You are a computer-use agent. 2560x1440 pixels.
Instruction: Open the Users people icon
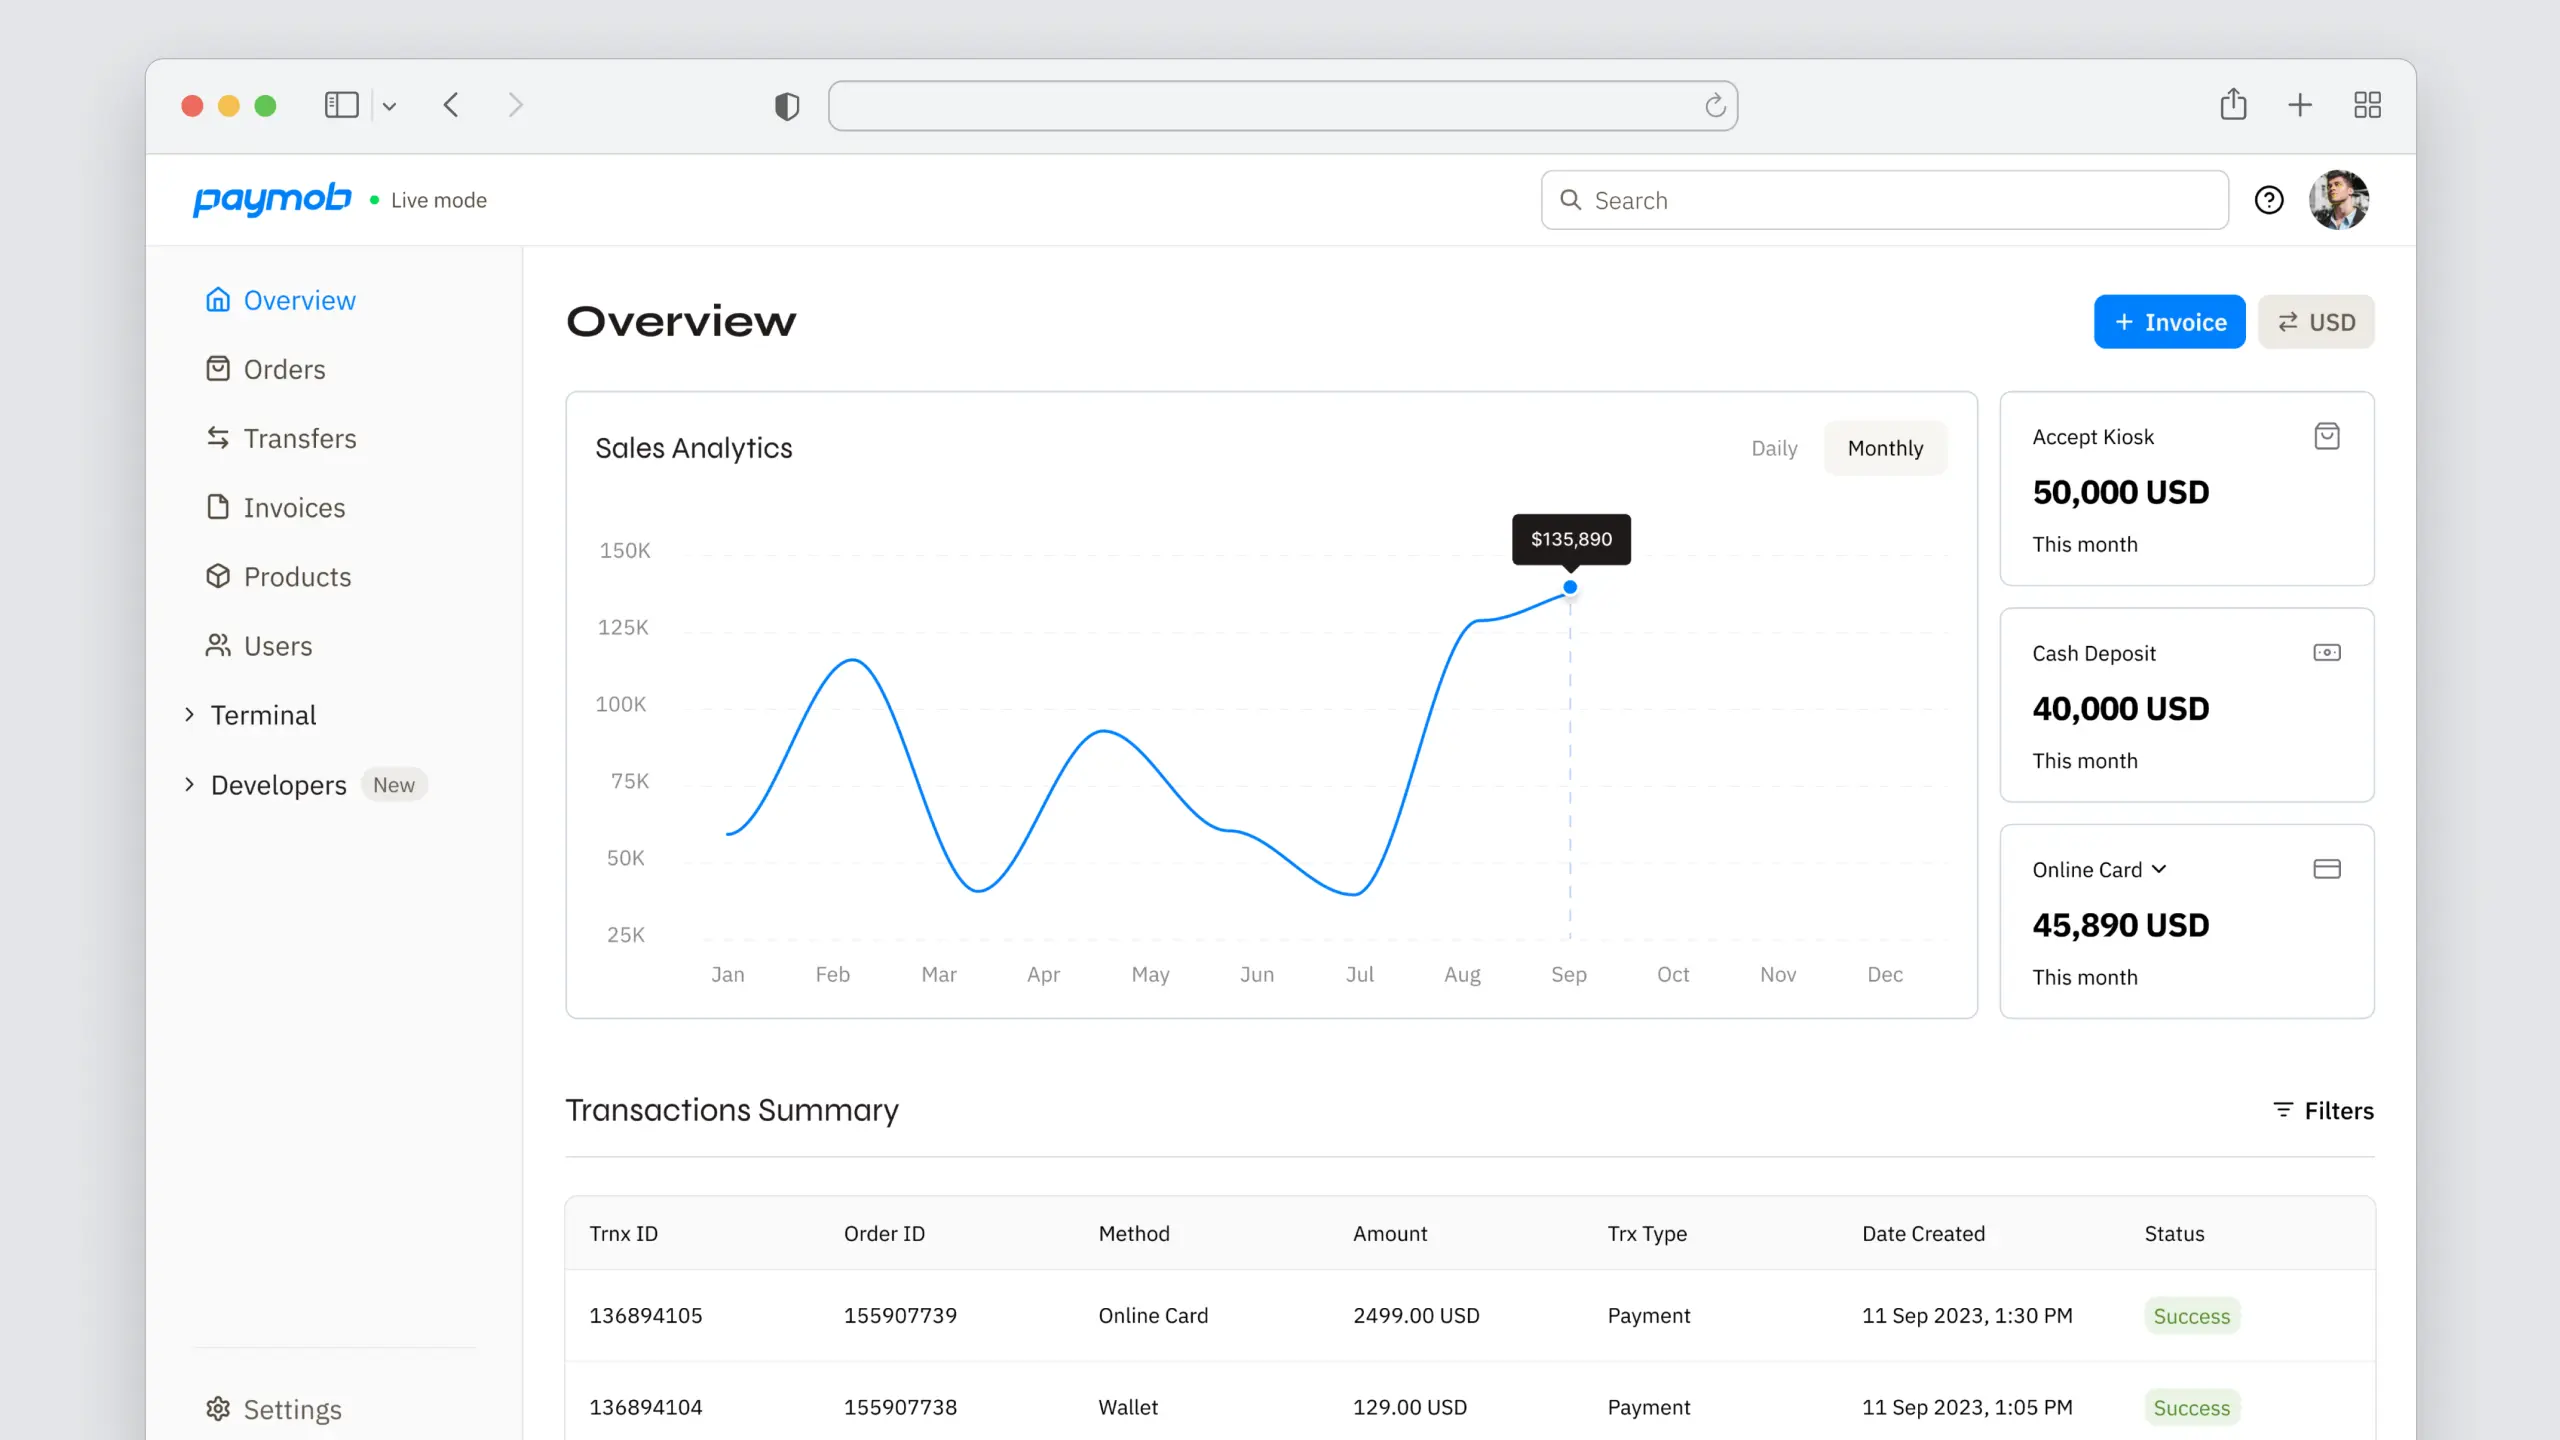(x=218, y=645)
